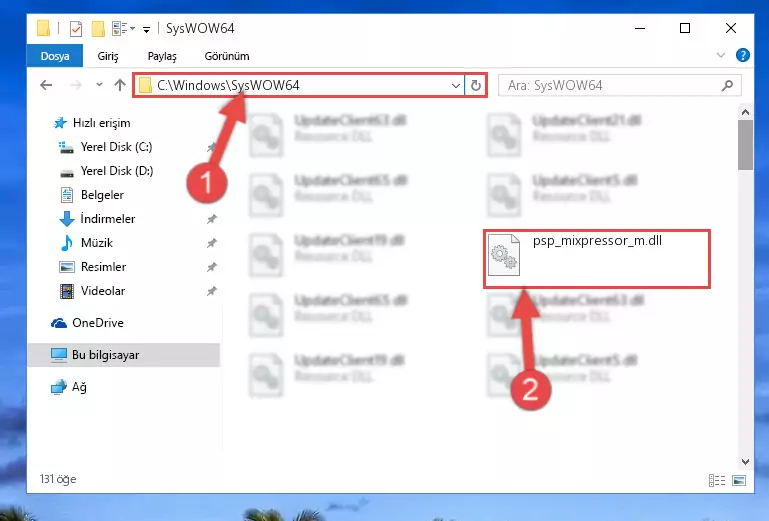The image size is (769, 521).
Task: Switch to the Paylaş ribbon tab
Action: (x=162, y=56)
